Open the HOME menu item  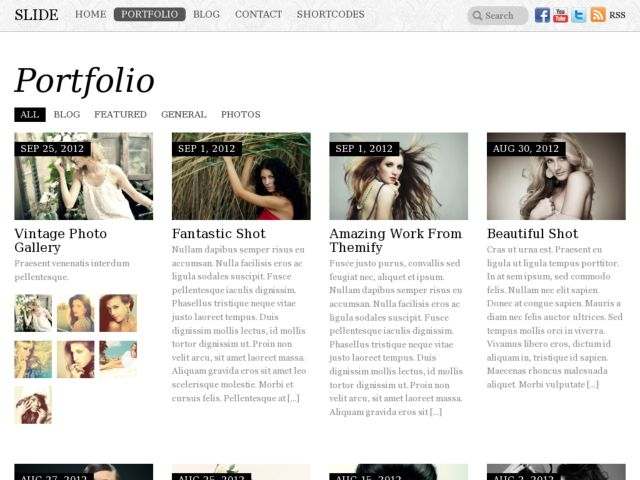[91, 14]
